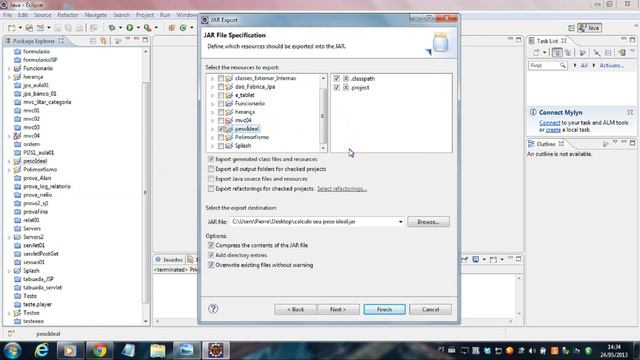
Task: Expand the Polimorfismo node in export tree
Action: (212, 138)
